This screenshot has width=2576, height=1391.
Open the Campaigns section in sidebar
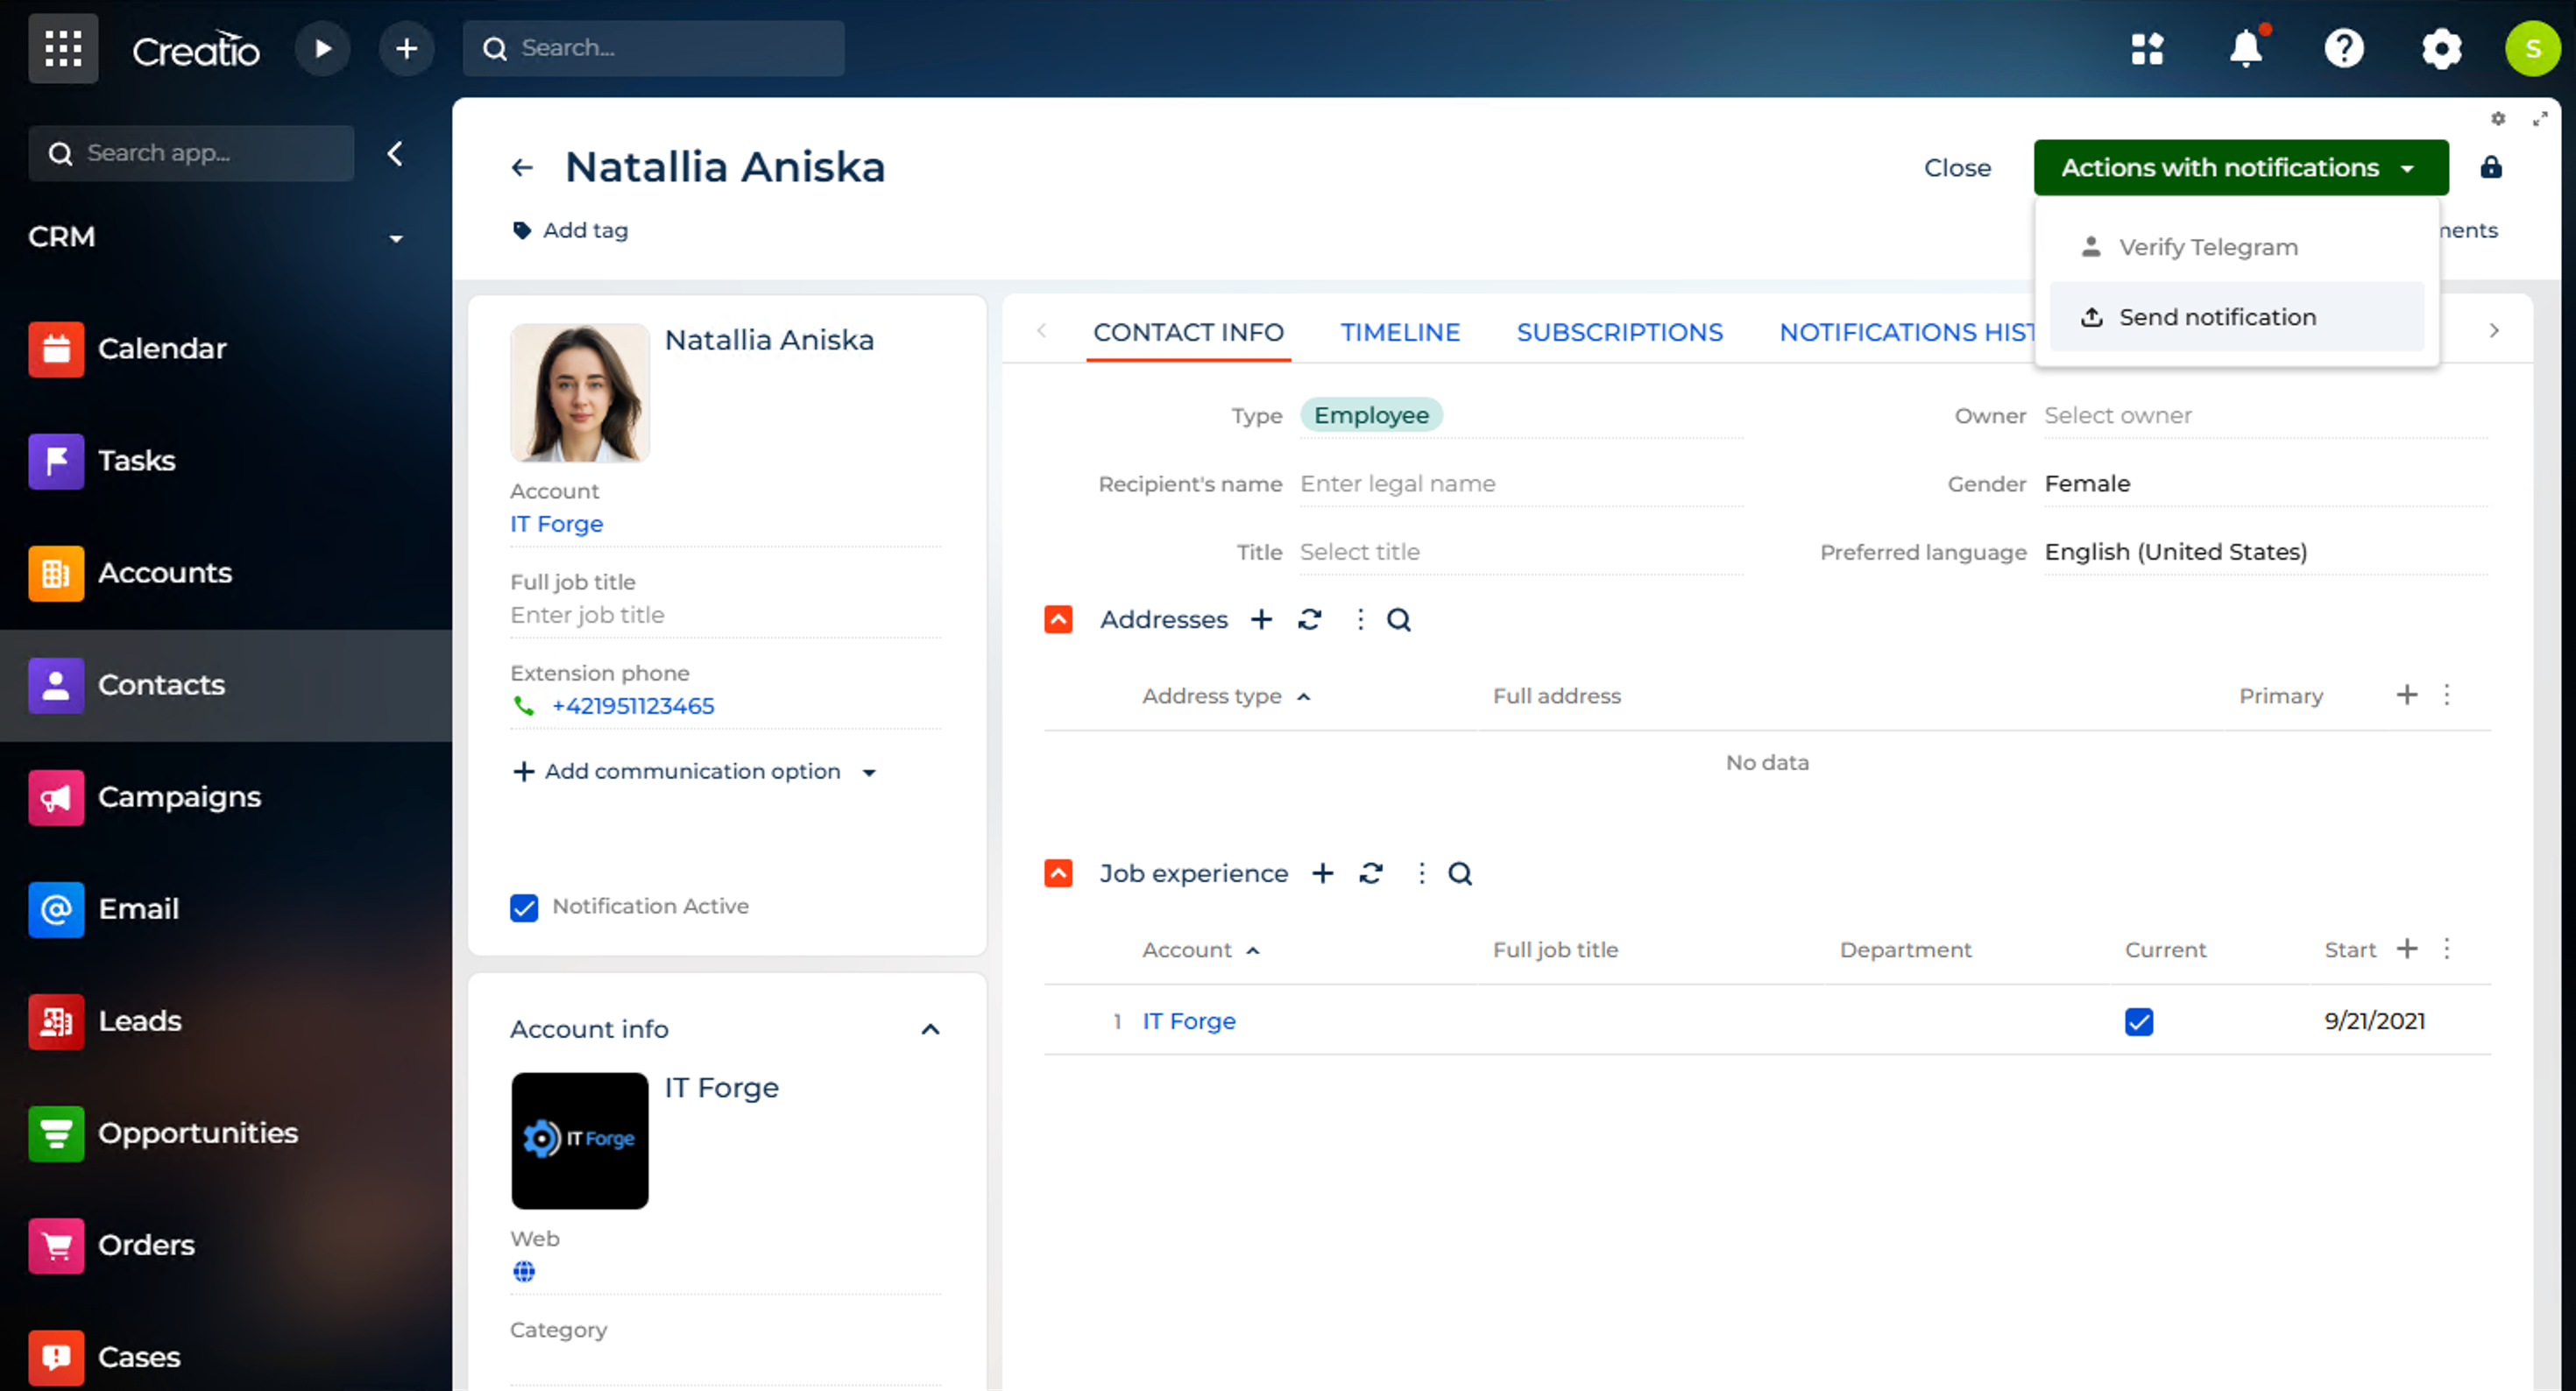[179, 797]
